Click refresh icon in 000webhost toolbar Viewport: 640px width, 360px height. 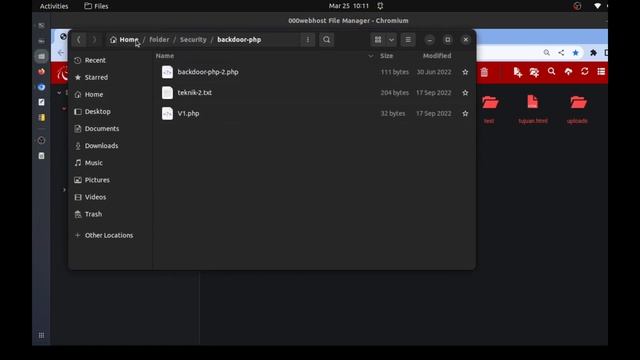[x=585, y=72]
